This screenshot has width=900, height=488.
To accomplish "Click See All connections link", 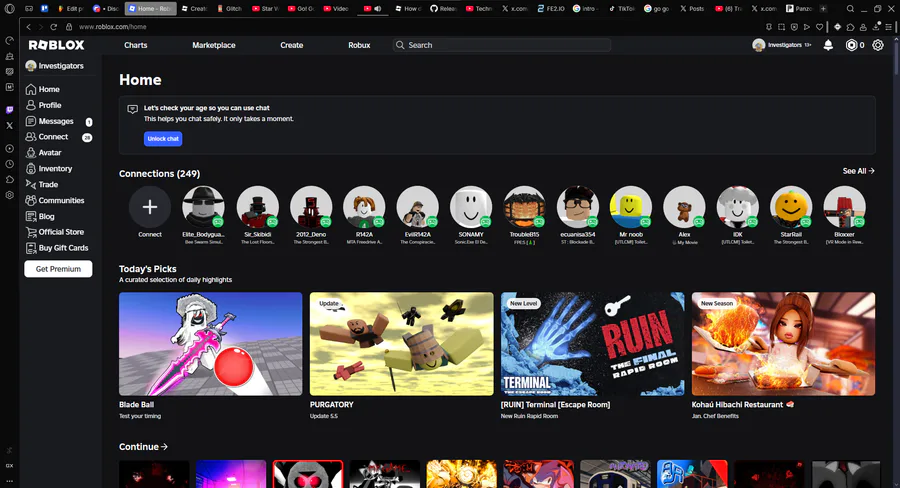I will tap(858, 171).
